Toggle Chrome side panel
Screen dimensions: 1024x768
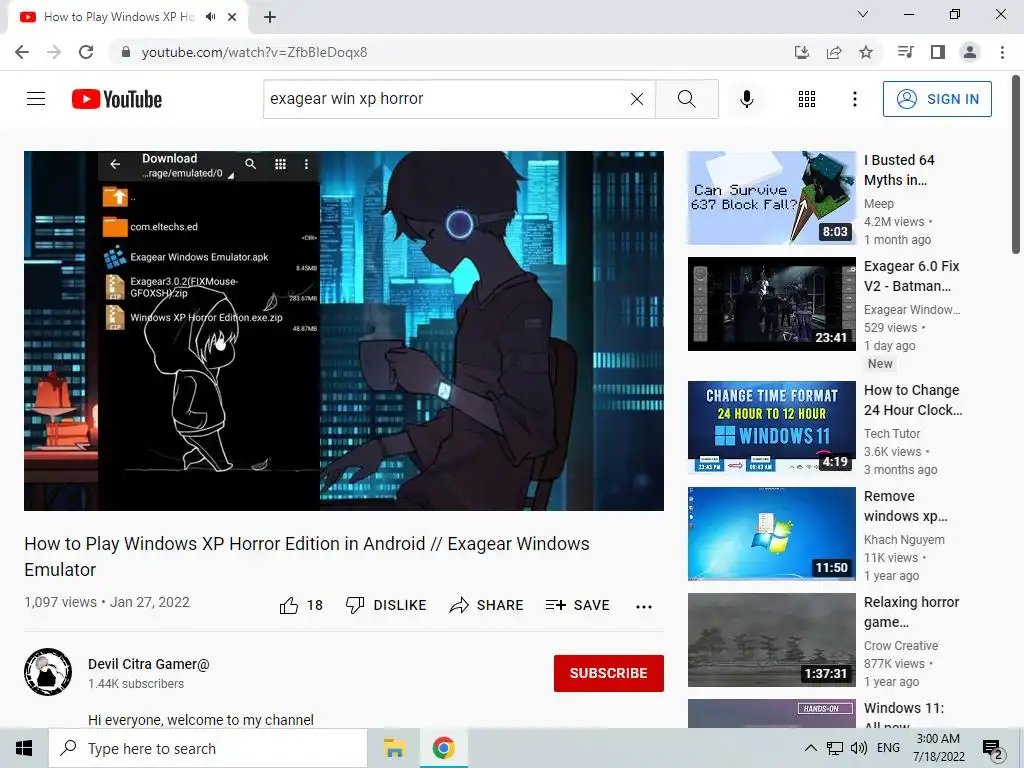point(938,52)
